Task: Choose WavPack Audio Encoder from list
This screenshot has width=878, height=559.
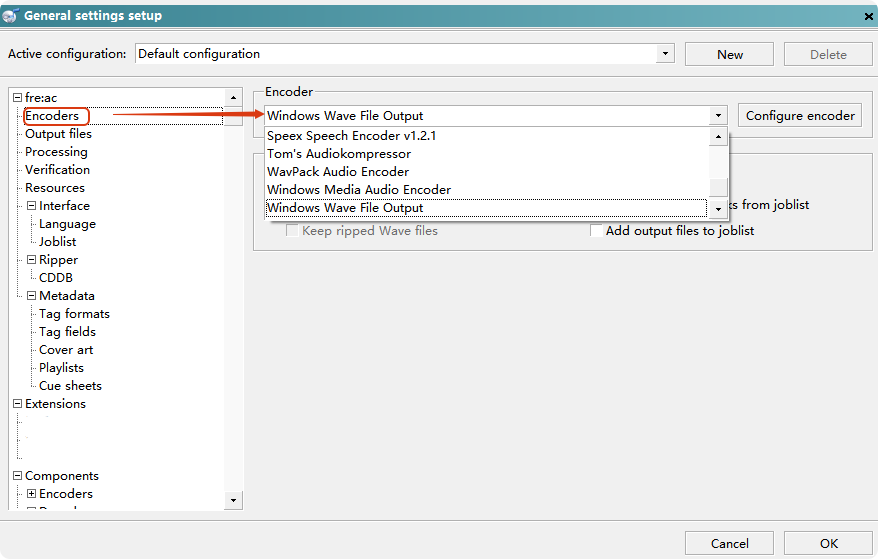Action: 338,172
